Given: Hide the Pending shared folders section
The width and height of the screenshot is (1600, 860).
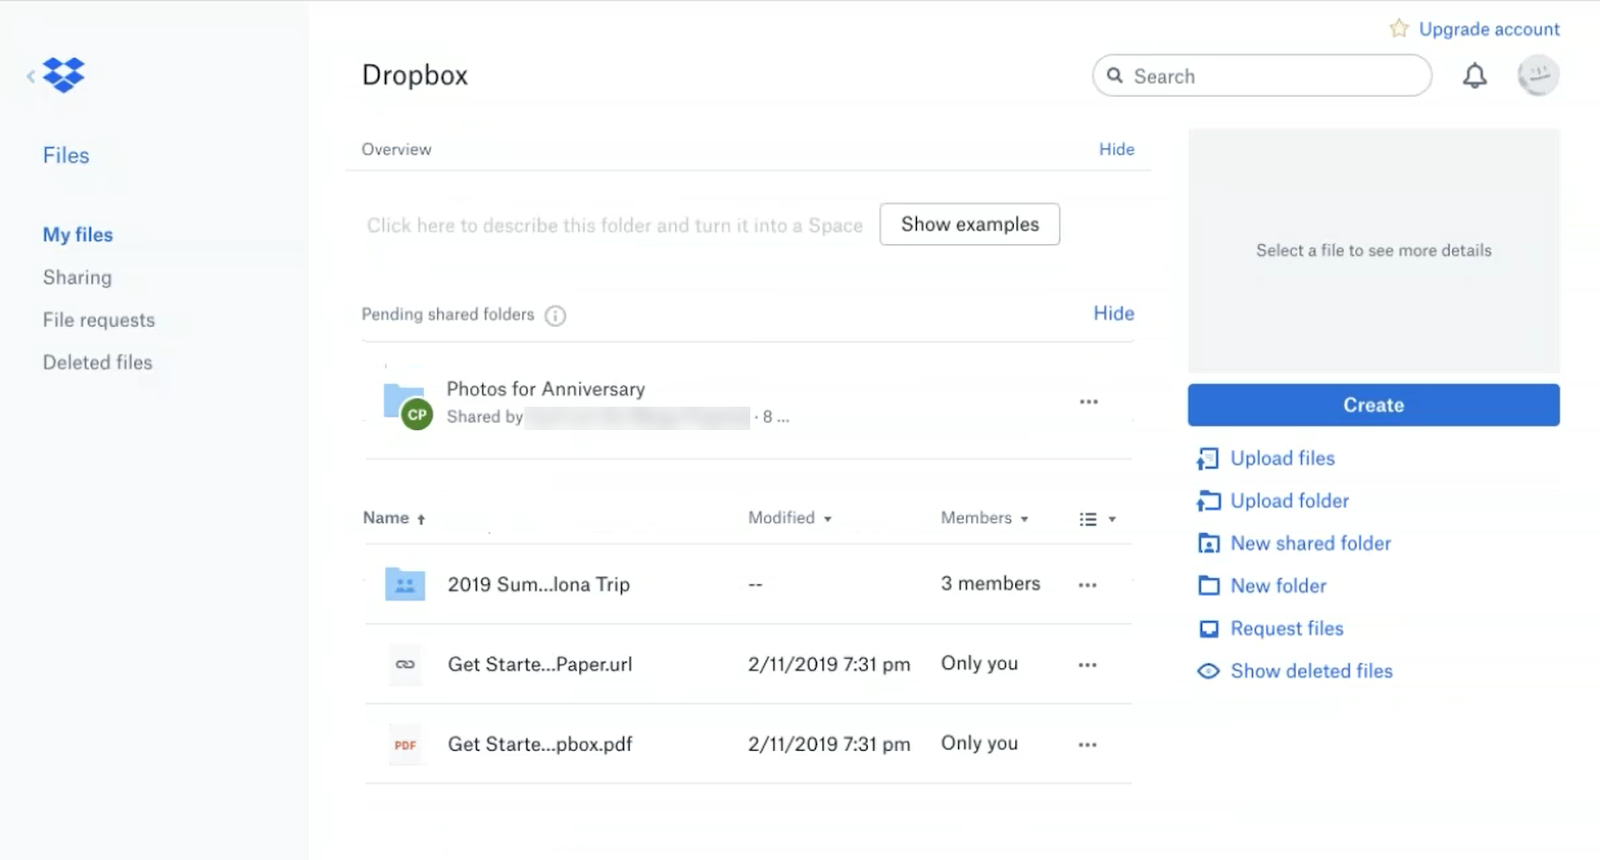Looking at the screenshot, I should click(x=1113, y=314).
